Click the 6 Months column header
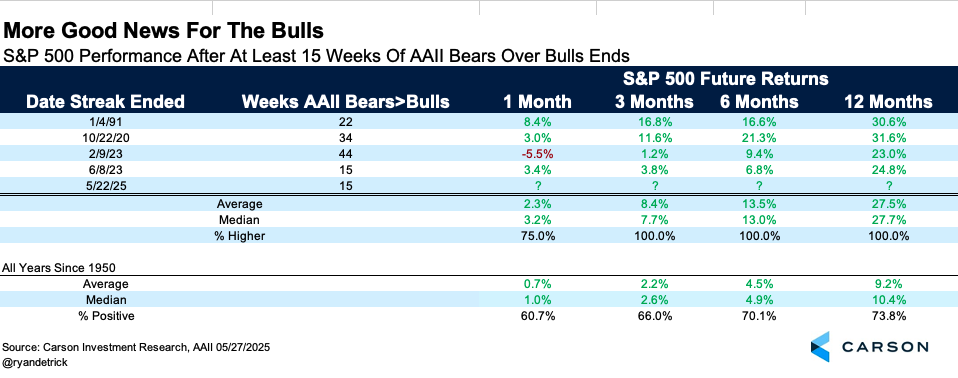 [759, 101]
